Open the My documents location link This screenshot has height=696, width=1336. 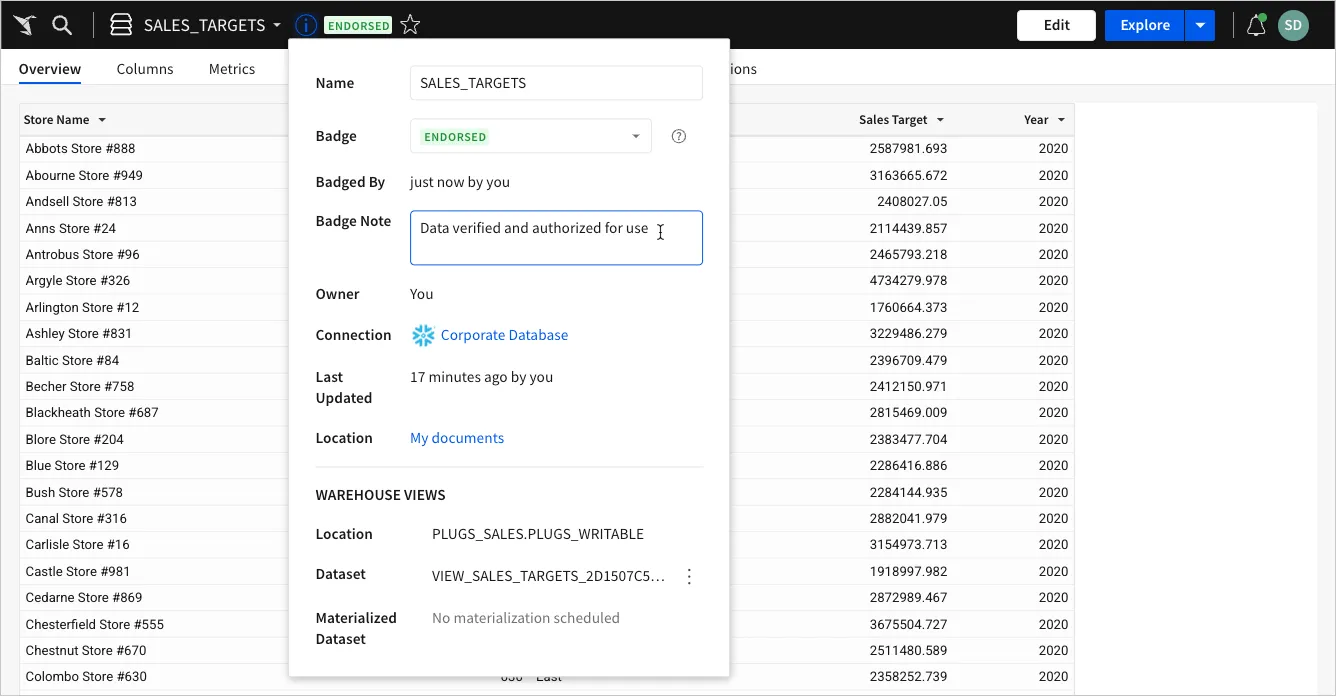457,438
